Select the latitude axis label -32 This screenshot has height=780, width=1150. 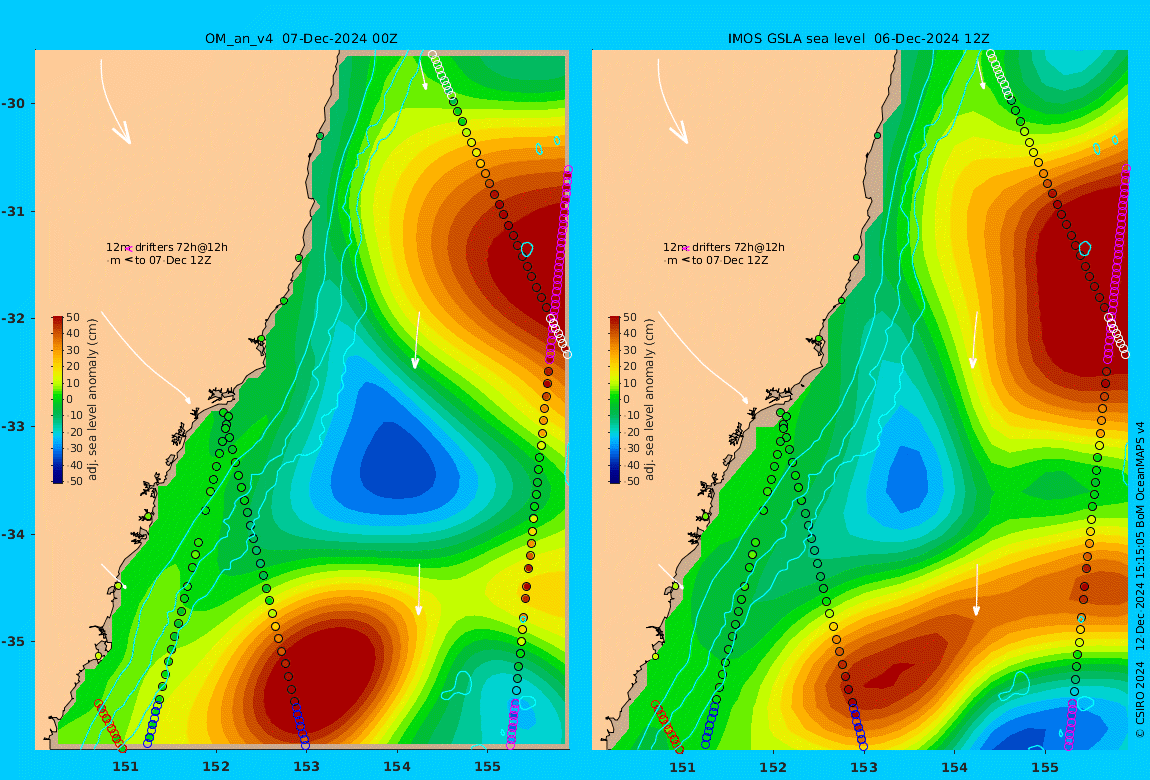[13, 319]
